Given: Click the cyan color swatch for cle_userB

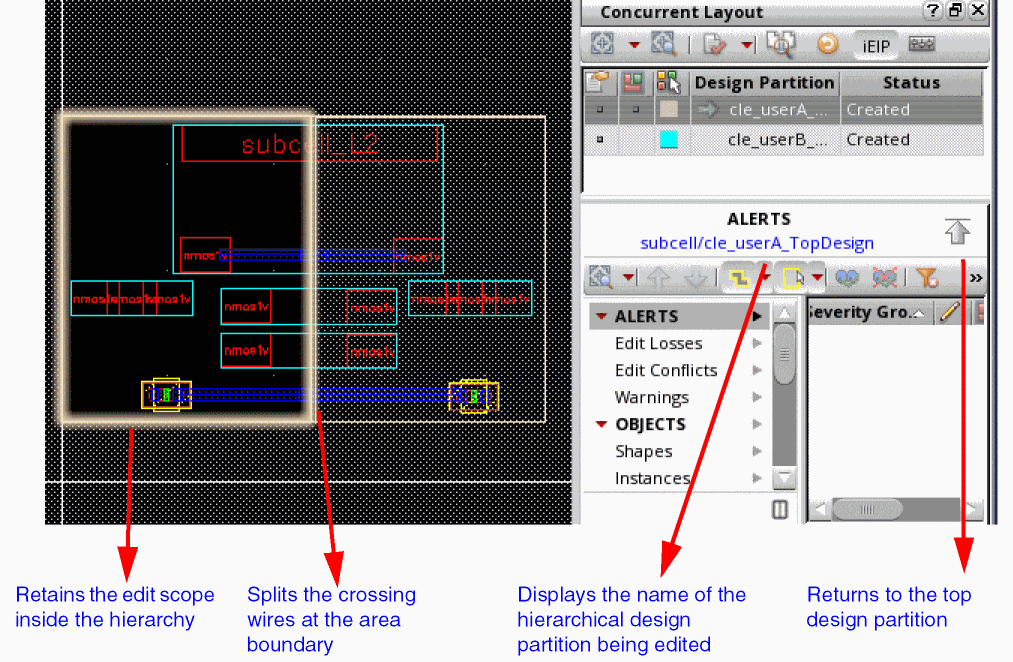Looking at the screenshot, I should tap(669, 140).
